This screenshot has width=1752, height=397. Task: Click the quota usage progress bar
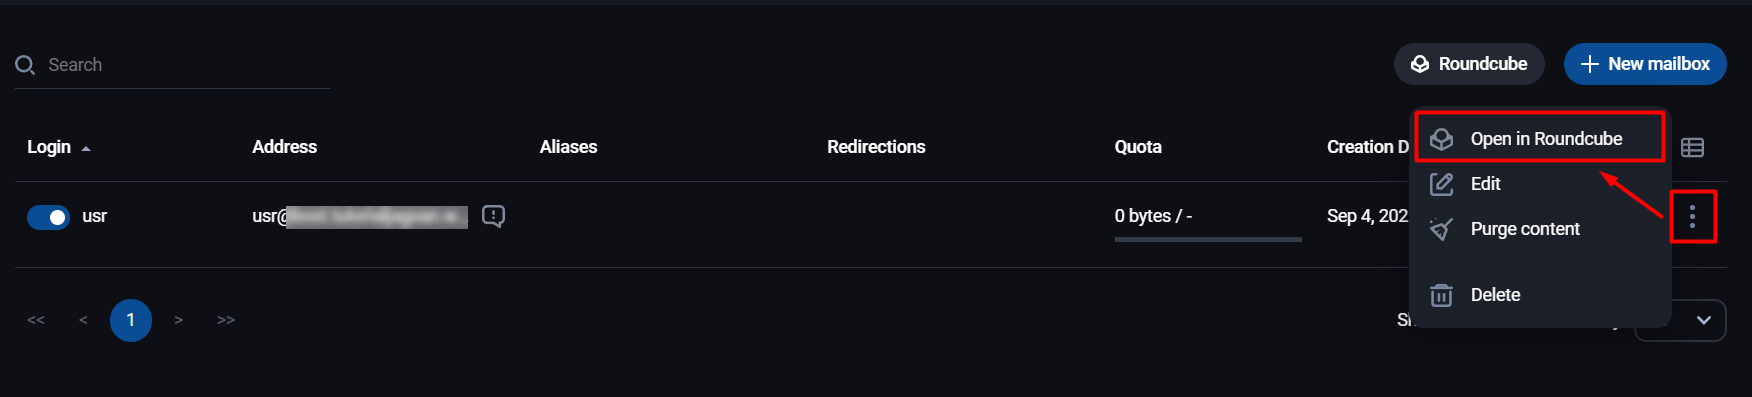(x=1208, y=239)
